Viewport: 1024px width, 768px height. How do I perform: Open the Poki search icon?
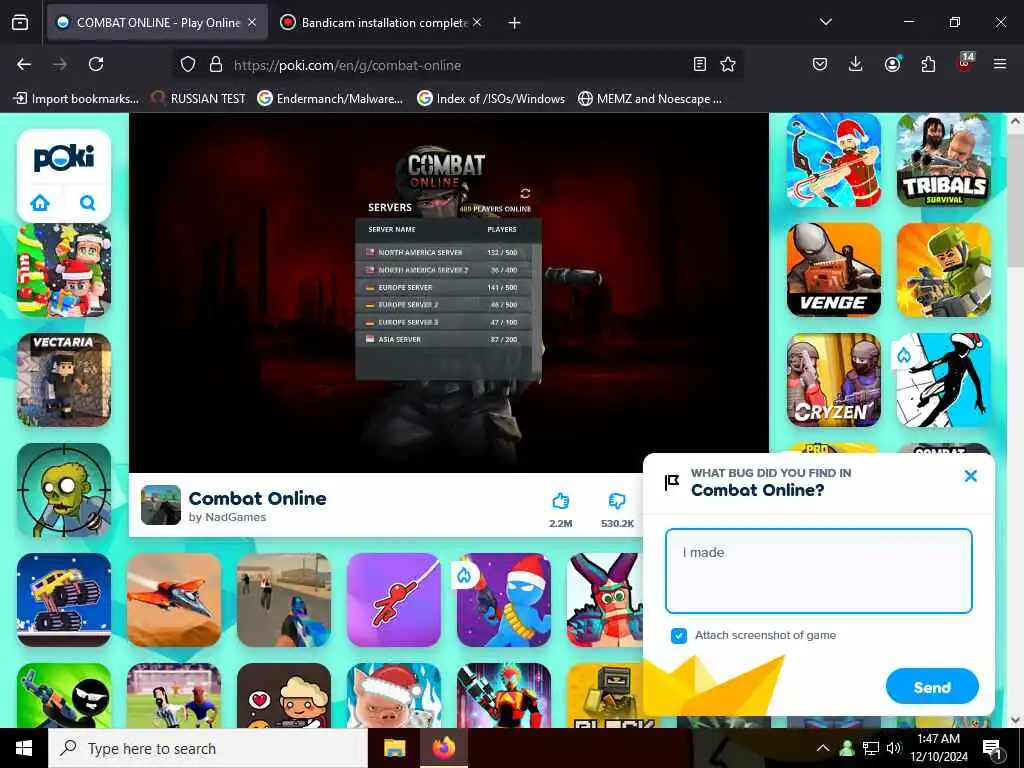[x=88, y=202]
